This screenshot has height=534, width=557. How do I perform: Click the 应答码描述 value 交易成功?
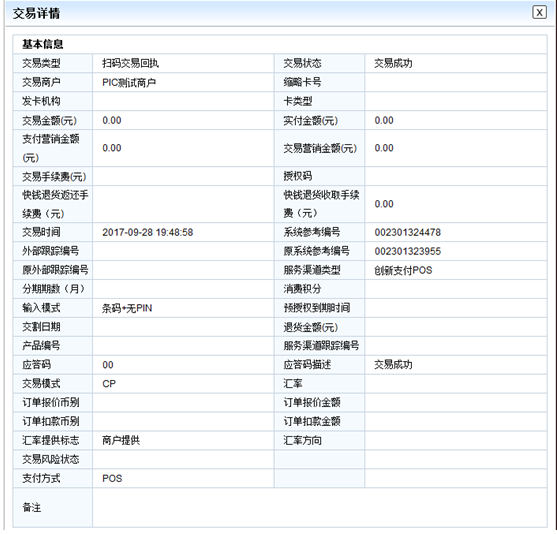393,365
